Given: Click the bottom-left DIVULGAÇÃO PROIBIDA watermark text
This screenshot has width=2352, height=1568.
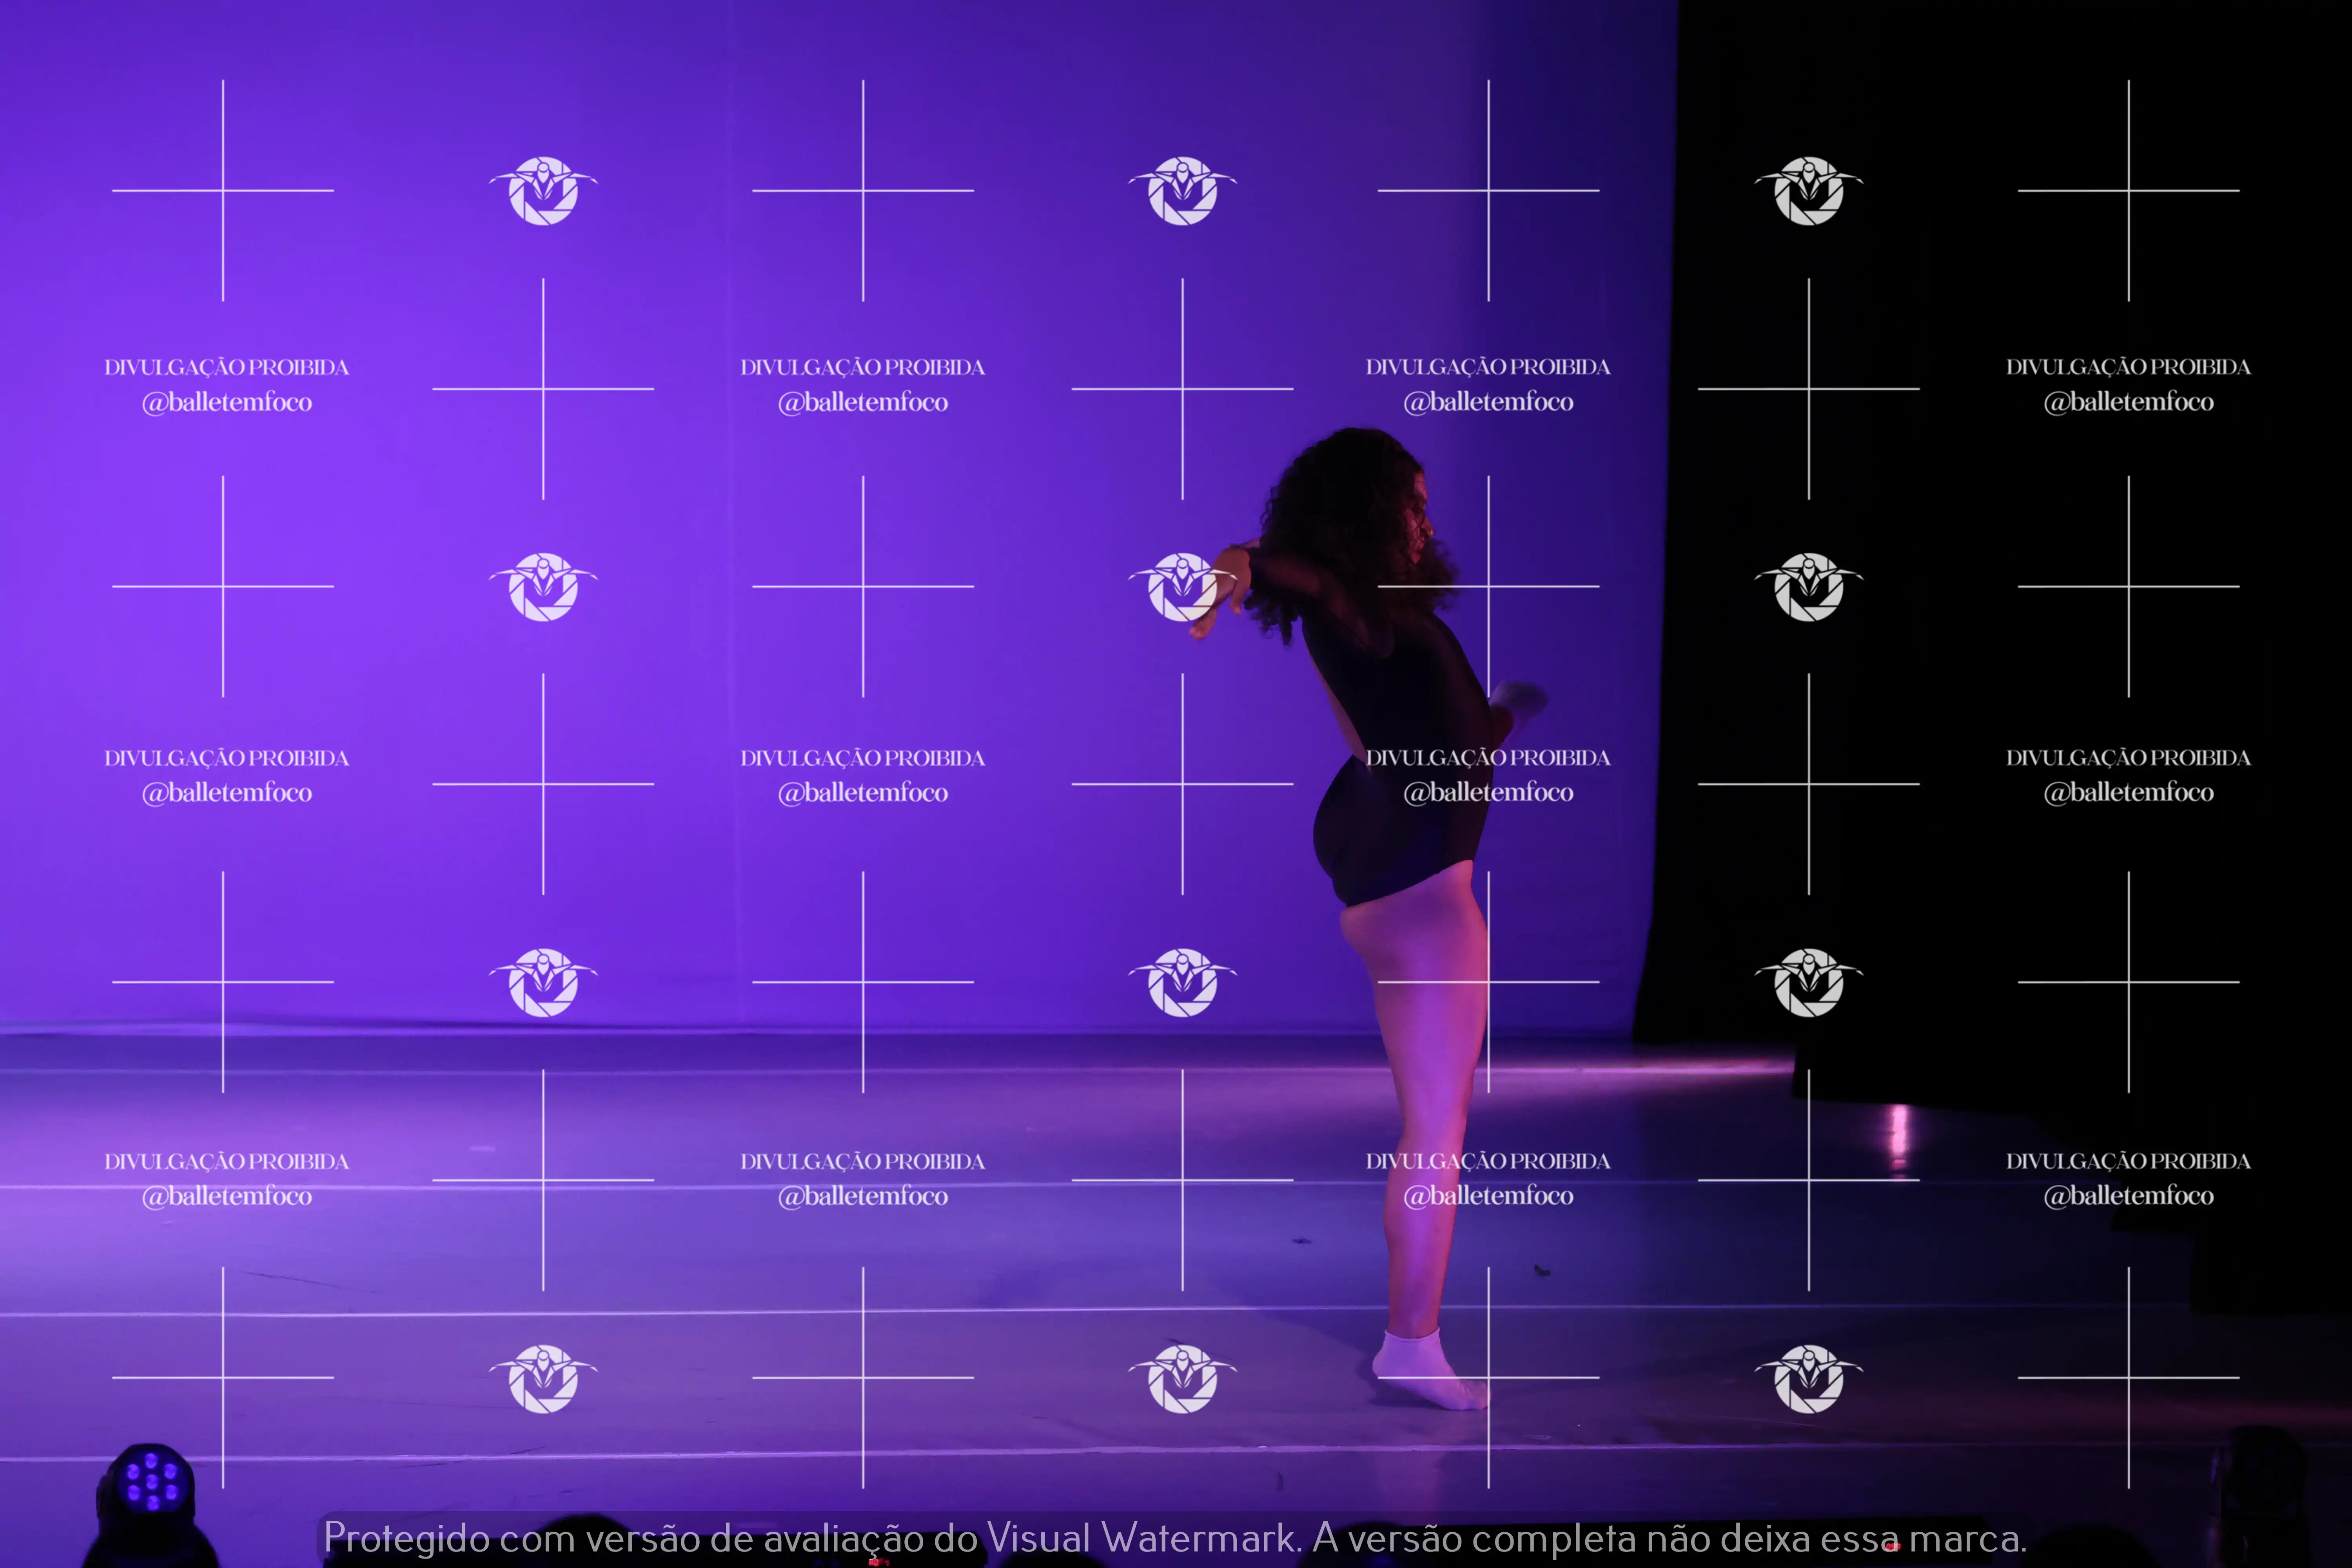Looking at the screenshot, I should pos(227,1161).
